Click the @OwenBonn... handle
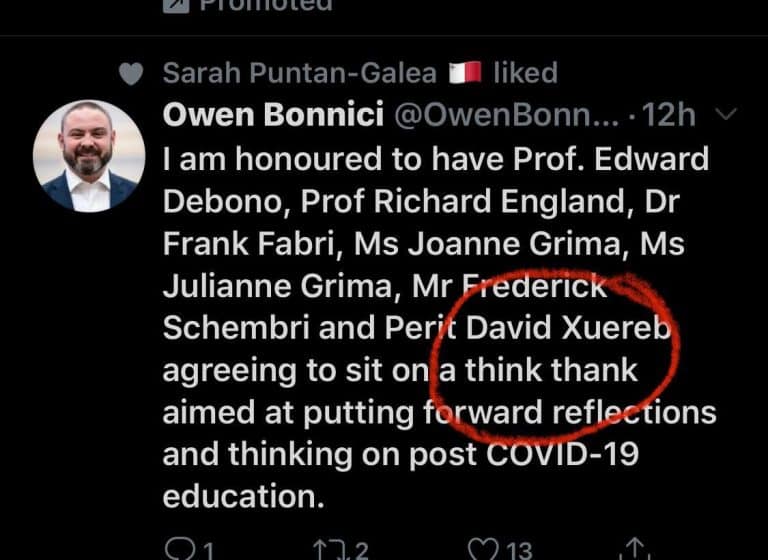 pyautogui.click(x=507, y=116)
